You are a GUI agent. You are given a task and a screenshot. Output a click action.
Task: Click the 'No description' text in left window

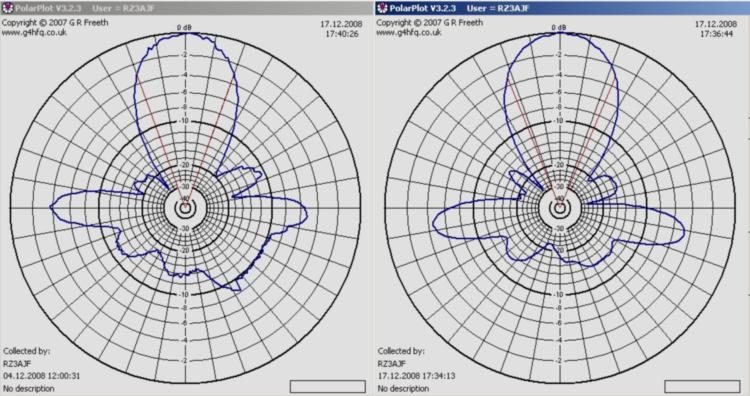(29, 388)
